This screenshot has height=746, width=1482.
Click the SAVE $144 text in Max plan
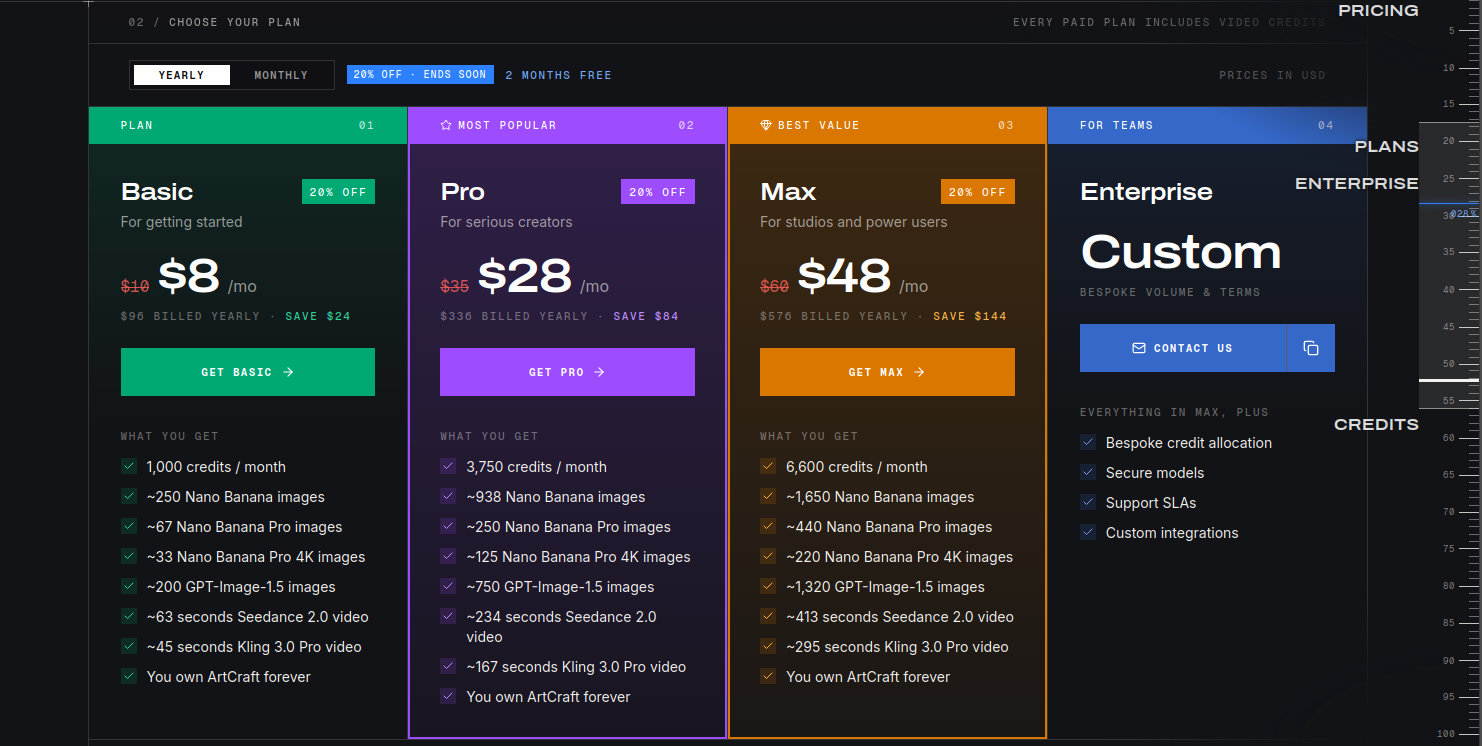point(970,316)
